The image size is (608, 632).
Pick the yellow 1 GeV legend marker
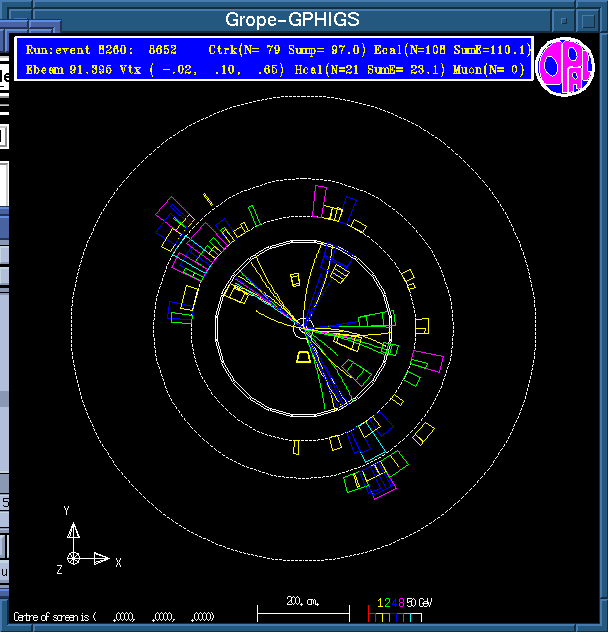pos(380,604)
